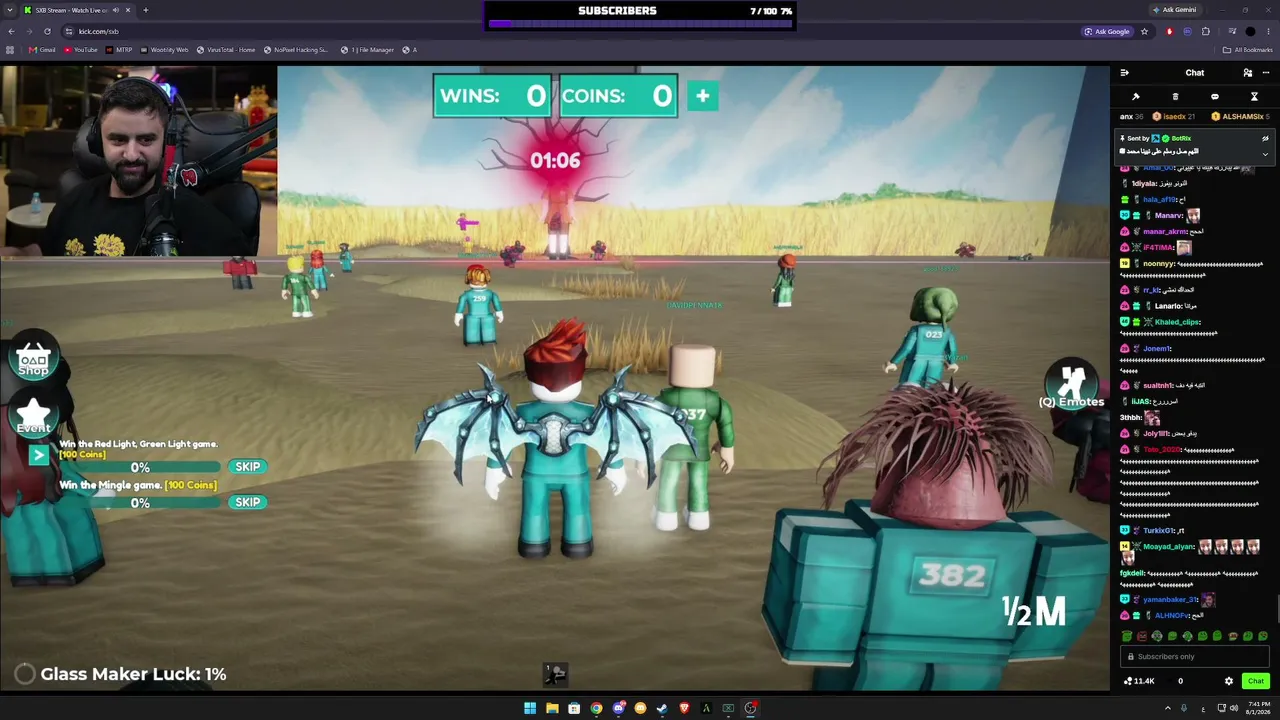This screenshot has width=1280, height=720.
Task: Show hidden system tray icons
Action: click(x=1167, y=708)
